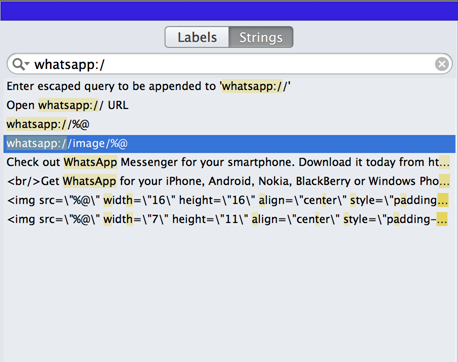
Task: Clear the search field with the X icon
Action: 442,64
